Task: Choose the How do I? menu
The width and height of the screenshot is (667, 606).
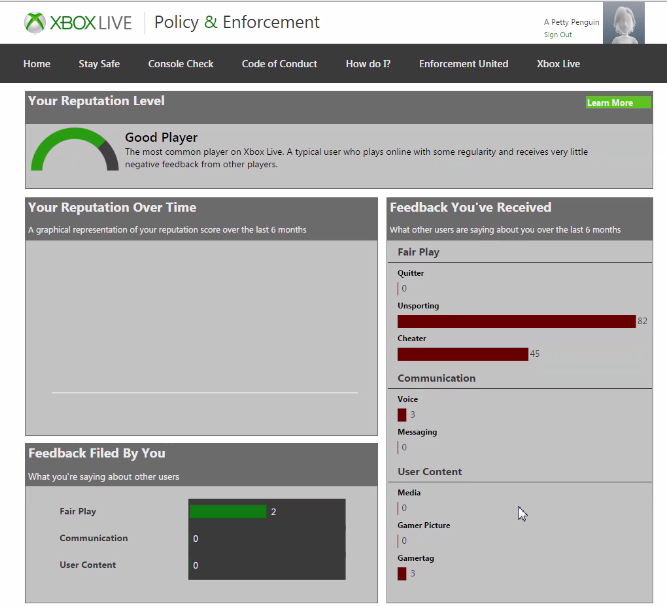Action: pyautogui.click(x=368, y=64)
